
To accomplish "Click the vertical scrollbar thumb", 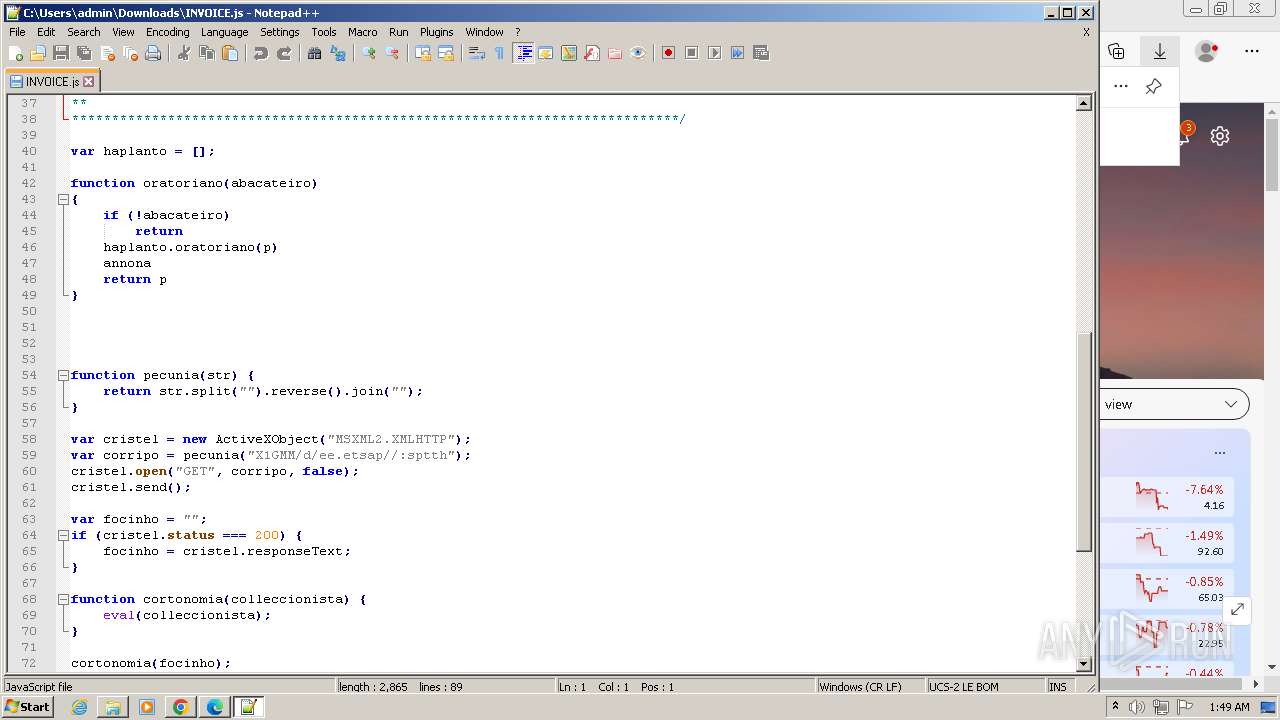I will tap(1083, 441).
